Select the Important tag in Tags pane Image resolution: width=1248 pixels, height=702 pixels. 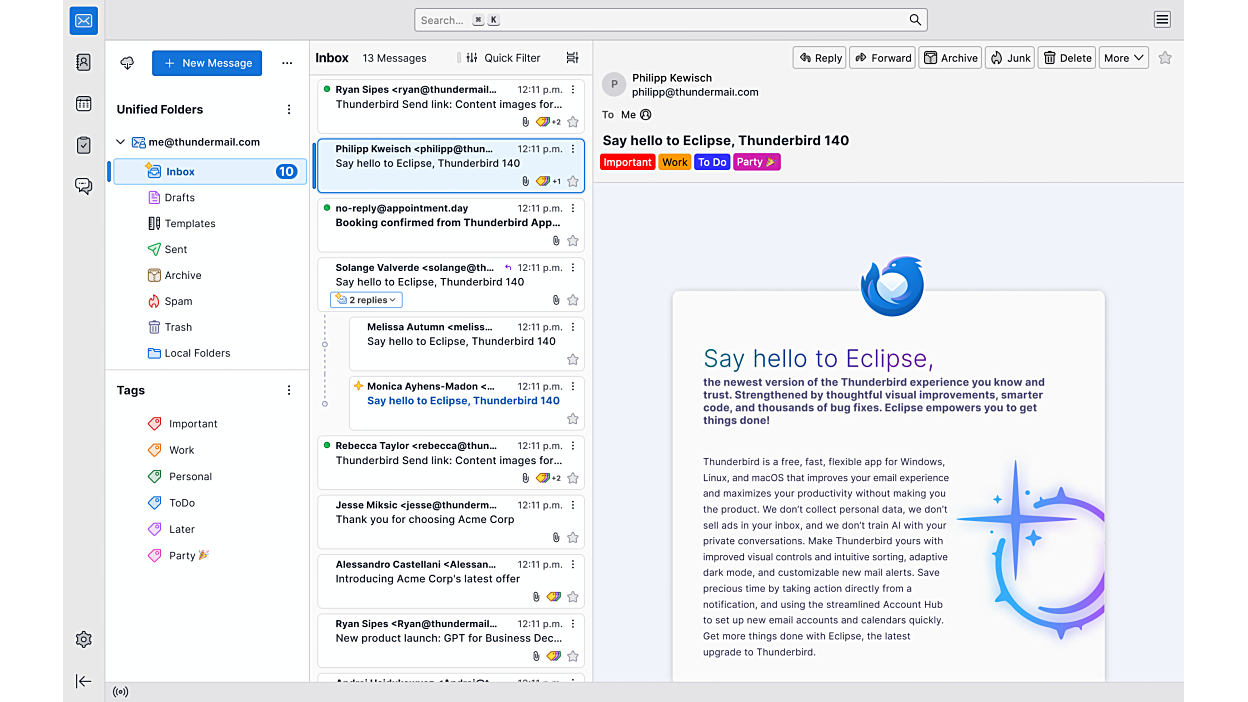coord(192,424)
